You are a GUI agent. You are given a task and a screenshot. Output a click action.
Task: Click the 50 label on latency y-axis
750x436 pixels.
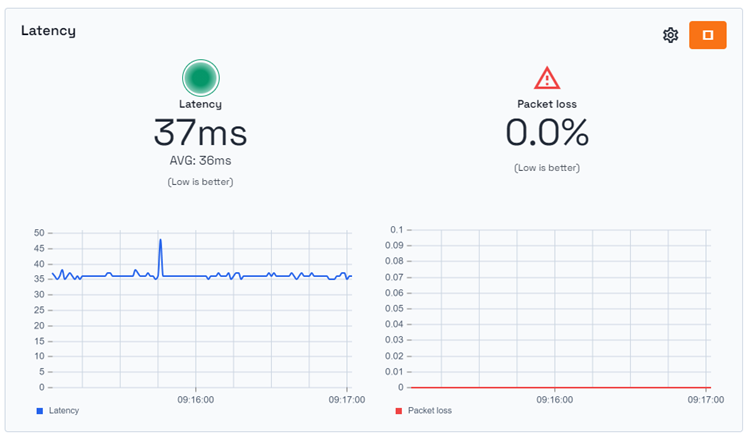39,233
